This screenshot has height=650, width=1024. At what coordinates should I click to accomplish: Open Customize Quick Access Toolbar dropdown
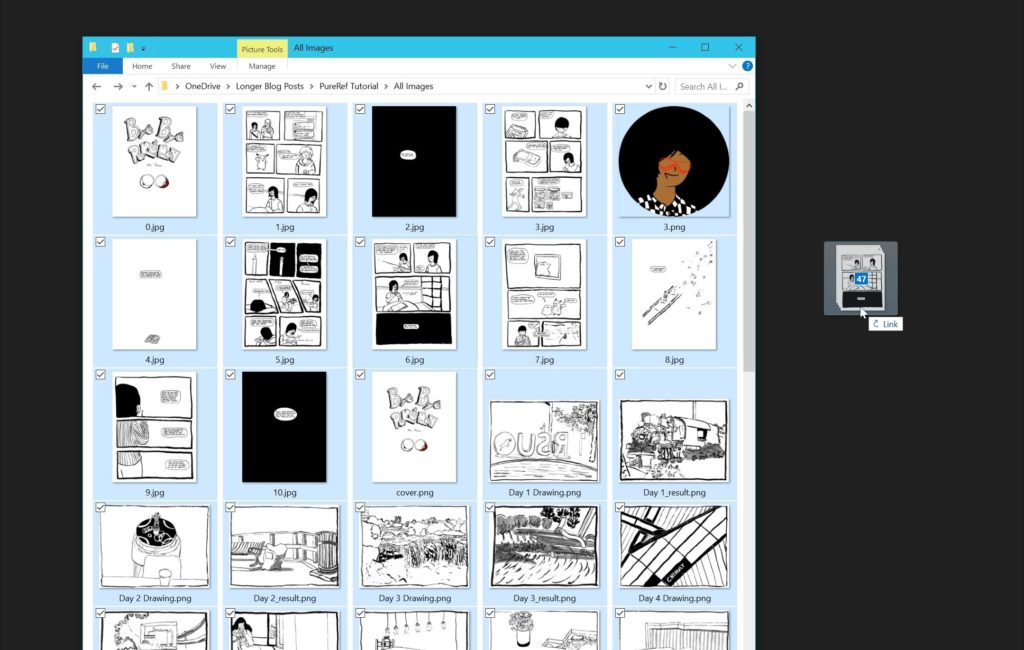click(x=143, y=48)
